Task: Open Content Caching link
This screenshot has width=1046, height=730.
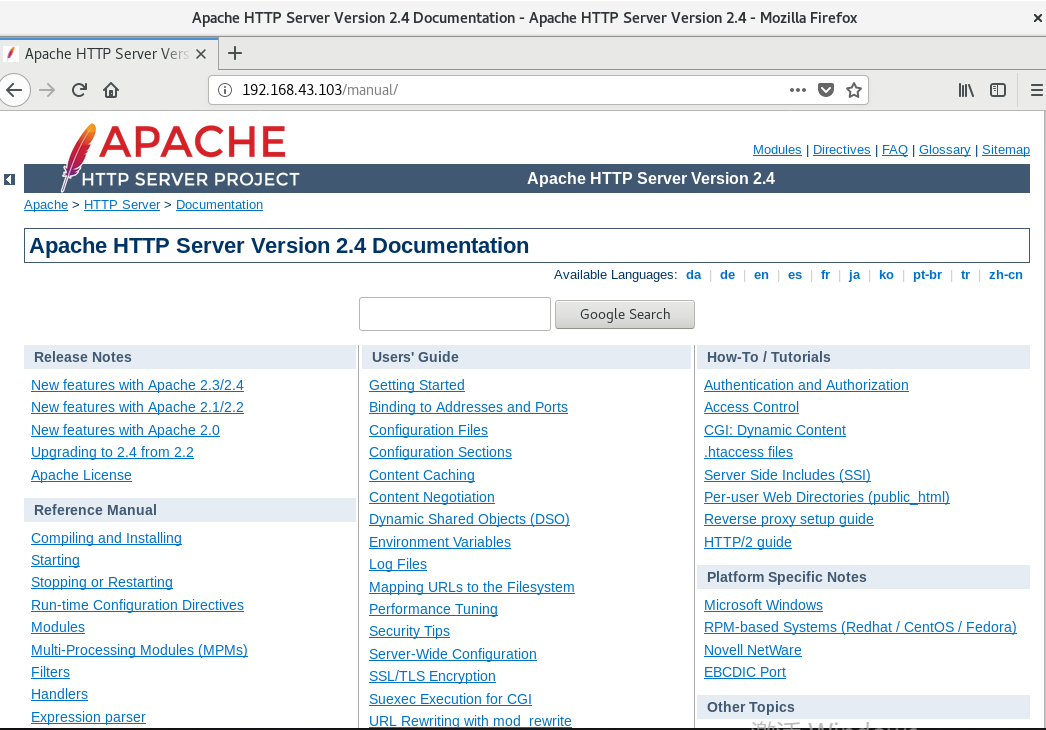Action: point(422,475)
